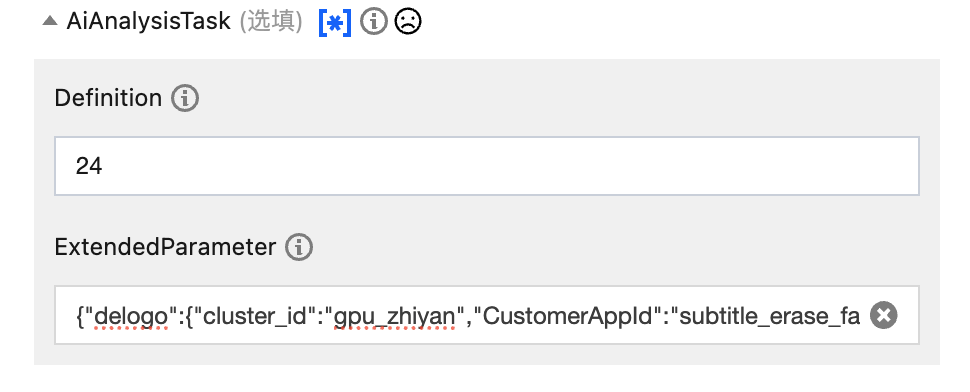Click the empty right end of the Definition box
The width and height of the screenshot is (970, 392).
[804, 166]
